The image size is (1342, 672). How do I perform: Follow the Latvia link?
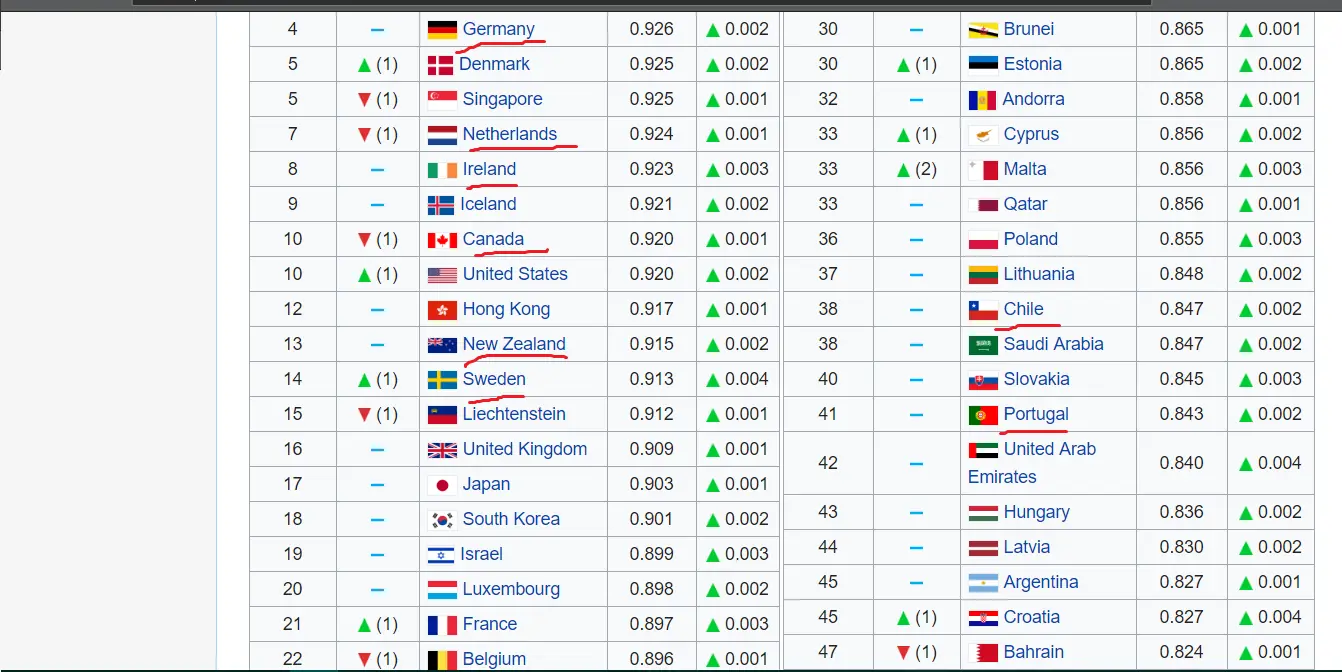point(1027,547)
